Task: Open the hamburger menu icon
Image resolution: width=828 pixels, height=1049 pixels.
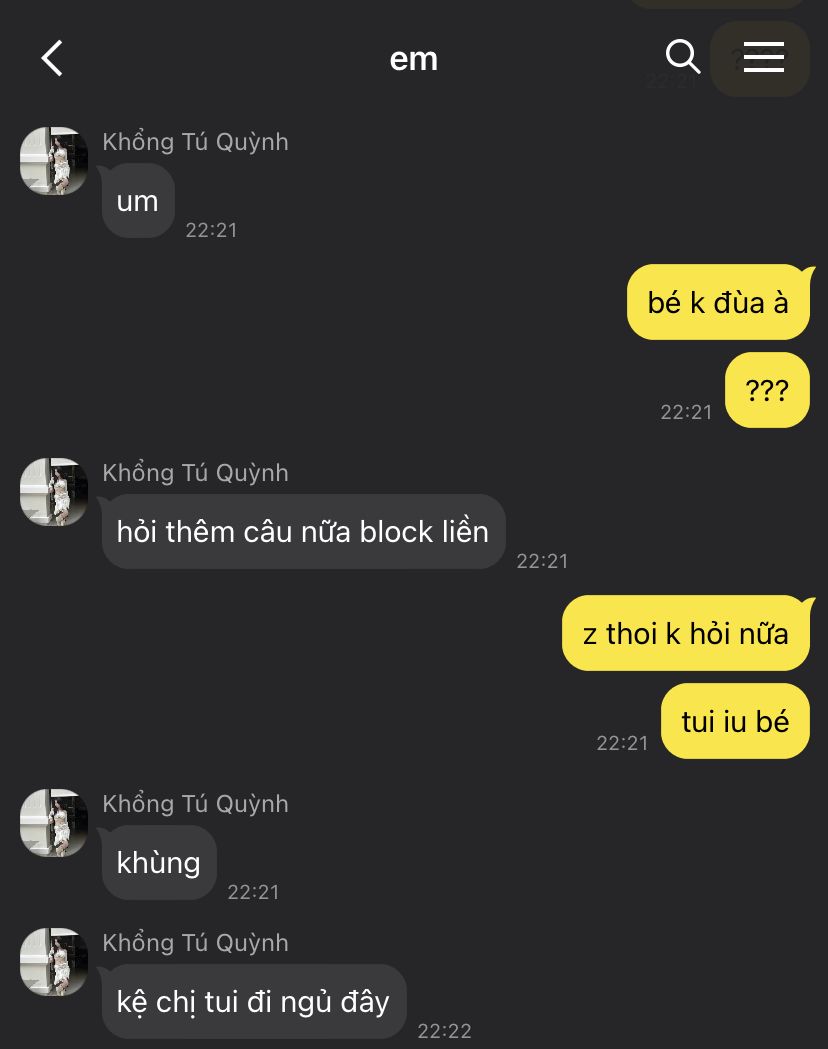Action: (x=764, y=58)
